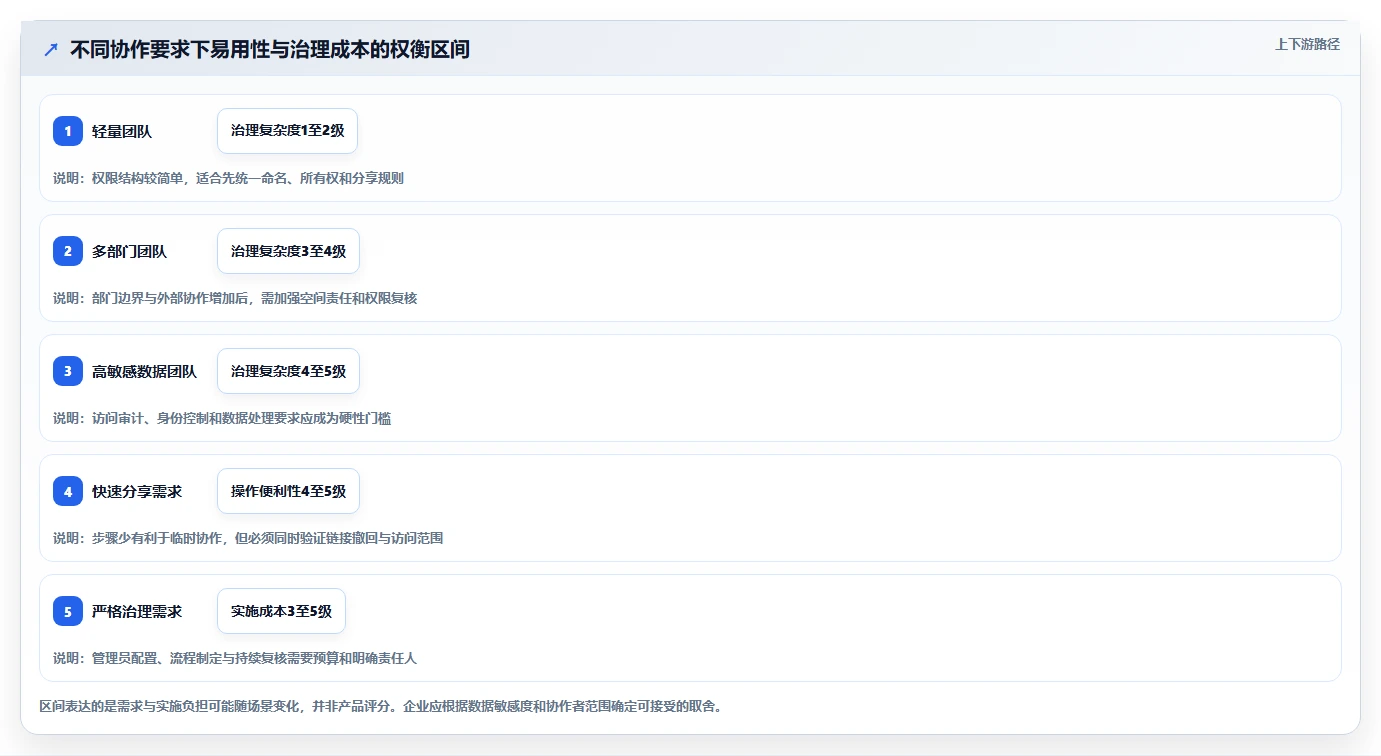The height and width of the screenshot is (756, 1381).
Task: Select the 实施成本3至5级 pill
Action: coord(281,611)
